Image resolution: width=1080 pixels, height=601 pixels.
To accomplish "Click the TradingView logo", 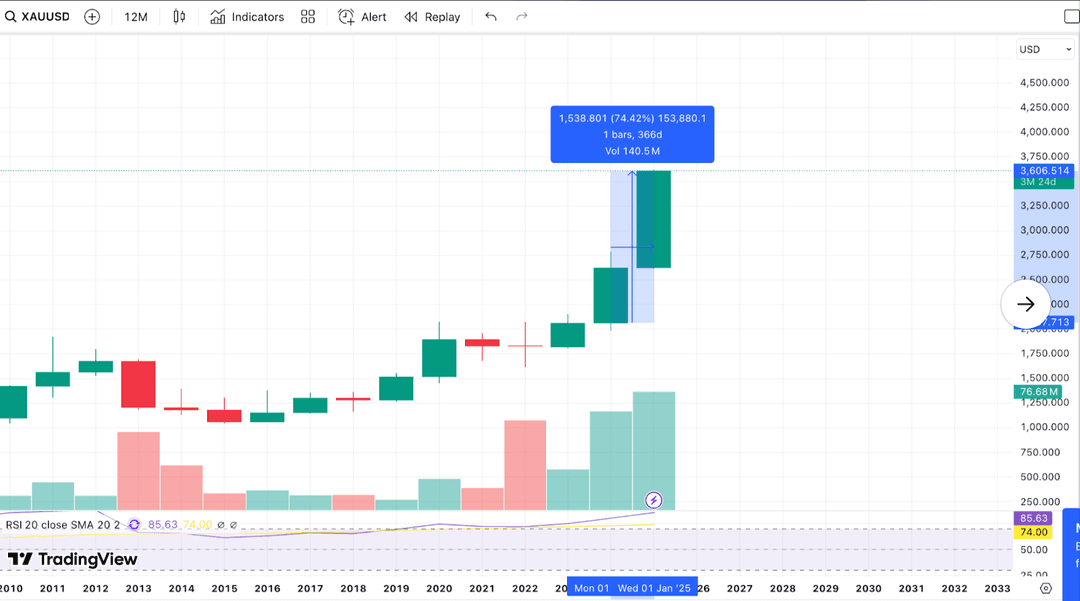I will pyautogui.click(x=73, y=559).
